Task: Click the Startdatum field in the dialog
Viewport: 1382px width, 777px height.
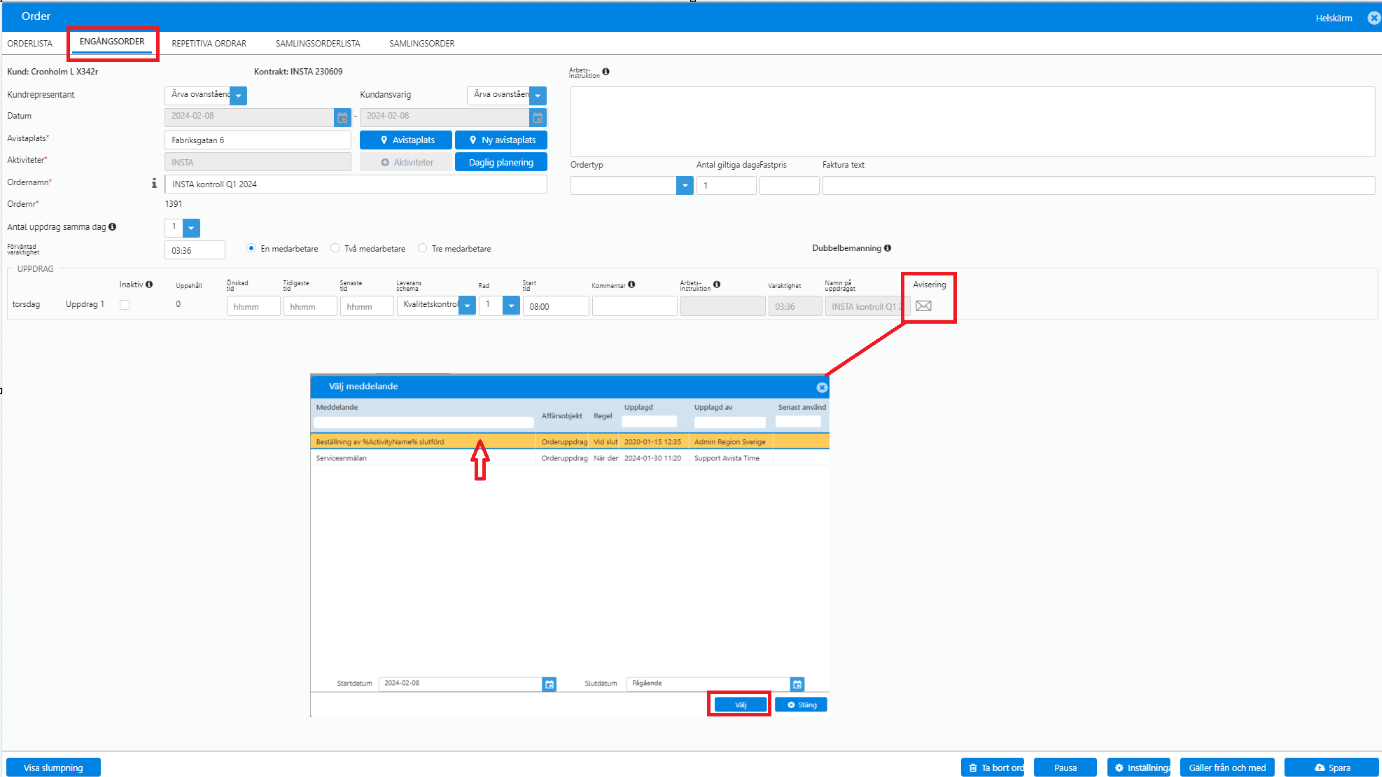Action: [460, 684]
